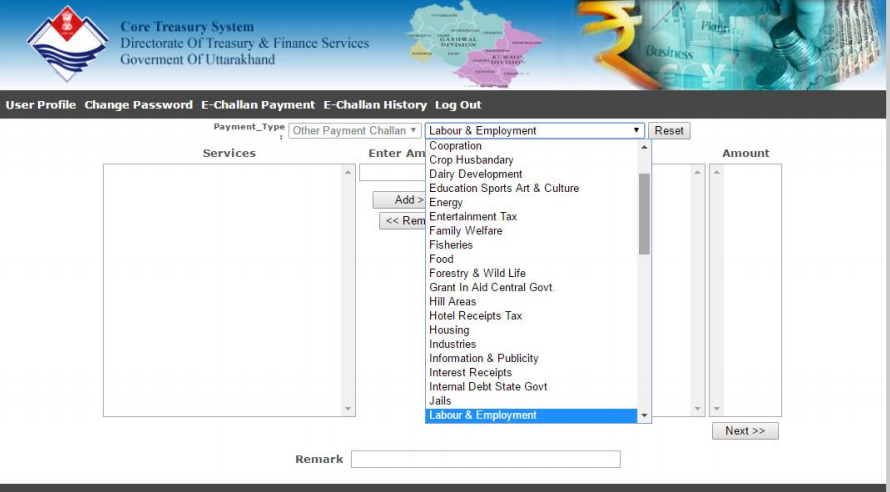Viewport: 890px width, 492px height.
Task: Click Amount list scroll-up arrow
Action: (x=716, y=172)
